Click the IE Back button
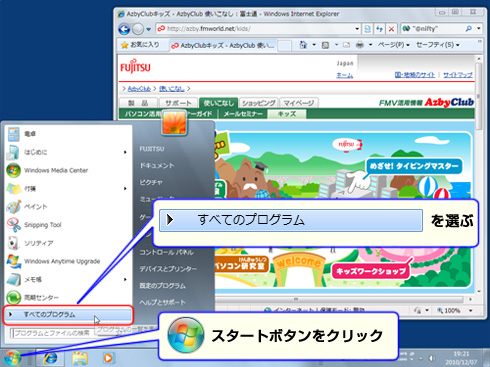The image size is (490, 367). [124, 29]
